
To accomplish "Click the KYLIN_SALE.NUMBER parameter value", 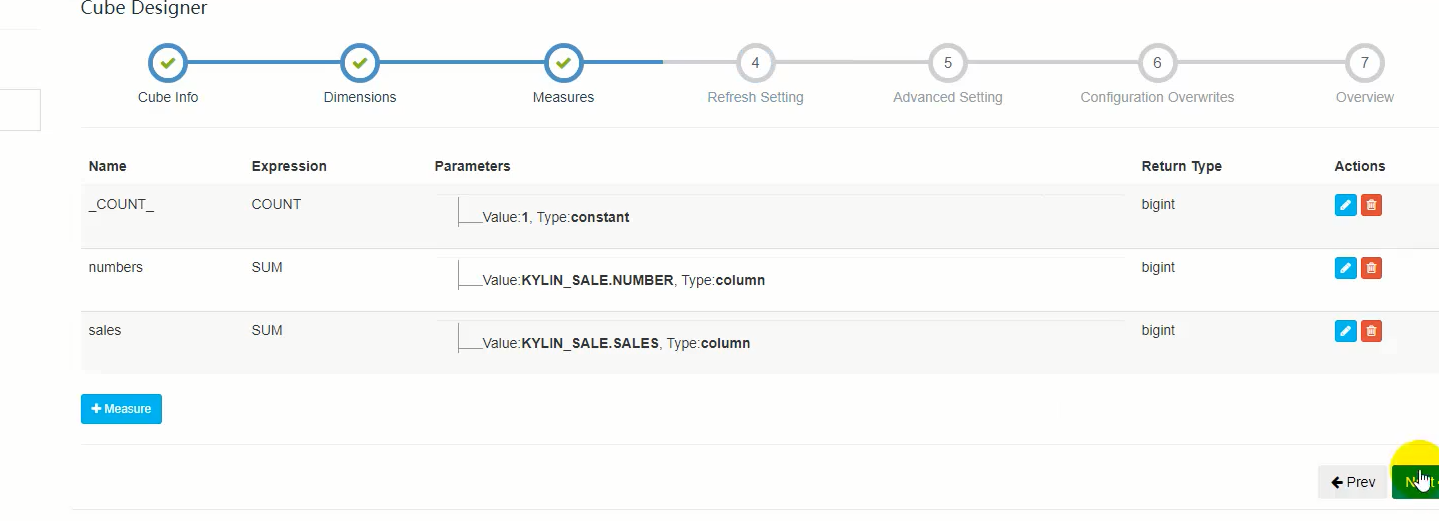I will click(x=597, y=281).
